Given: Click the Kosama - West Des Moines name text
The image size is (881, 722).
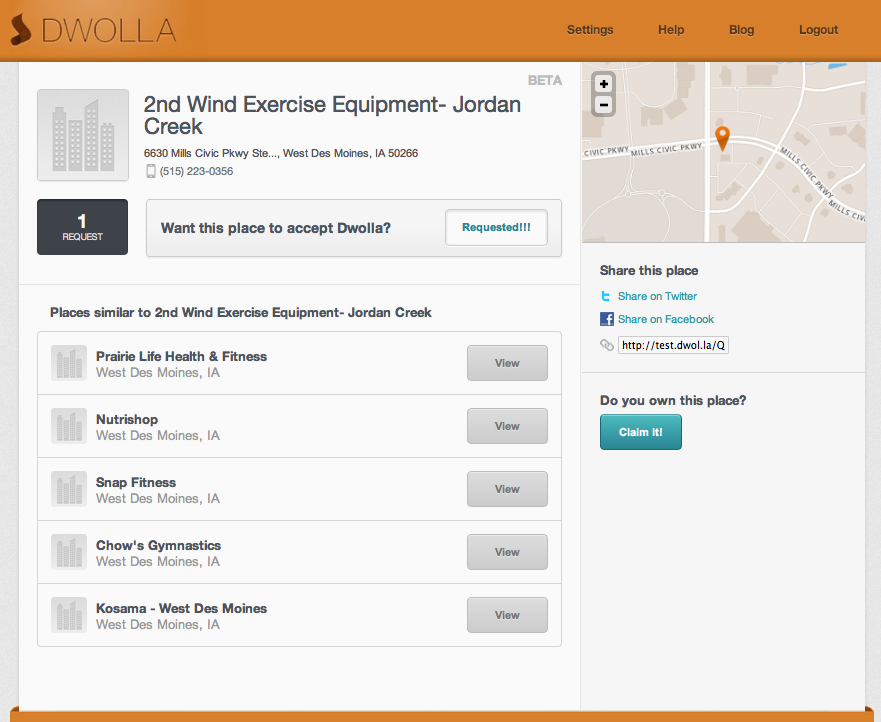Looking at the screenshot, I should point(181,608).
